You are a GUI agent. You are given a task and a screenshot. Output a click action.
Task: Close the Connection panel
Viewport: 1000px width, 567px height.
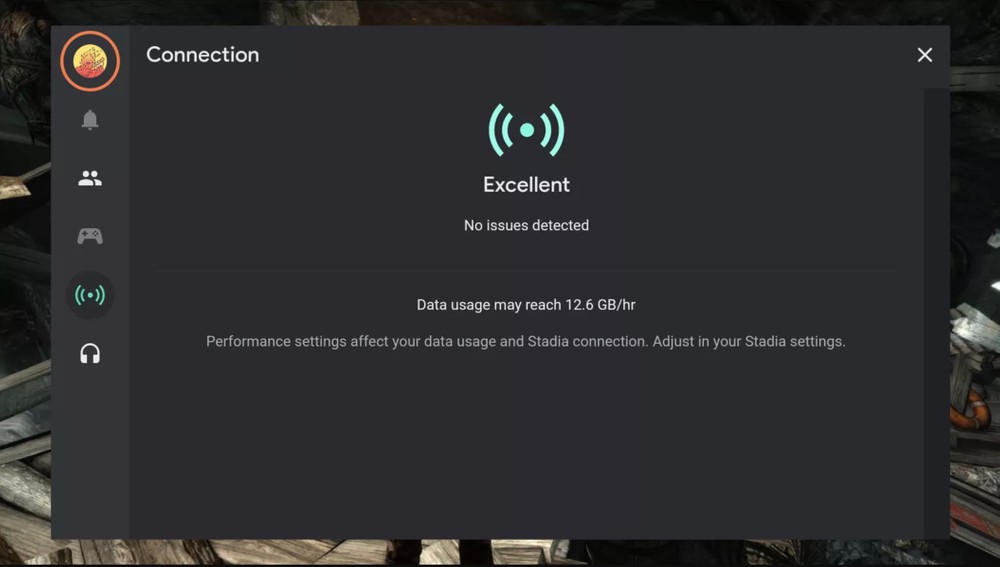(x=924, y=55)
